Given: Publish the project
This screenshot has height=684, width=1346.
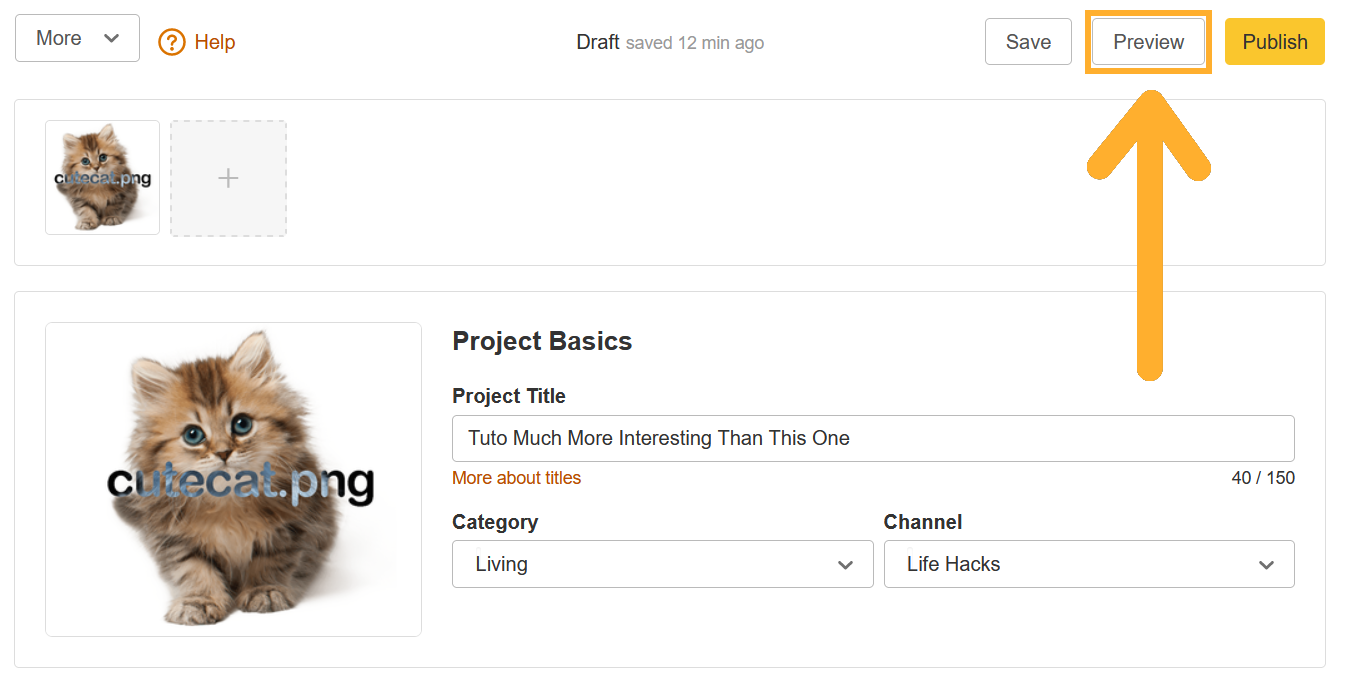Looking at the screenshot, I should point(1274,42).
